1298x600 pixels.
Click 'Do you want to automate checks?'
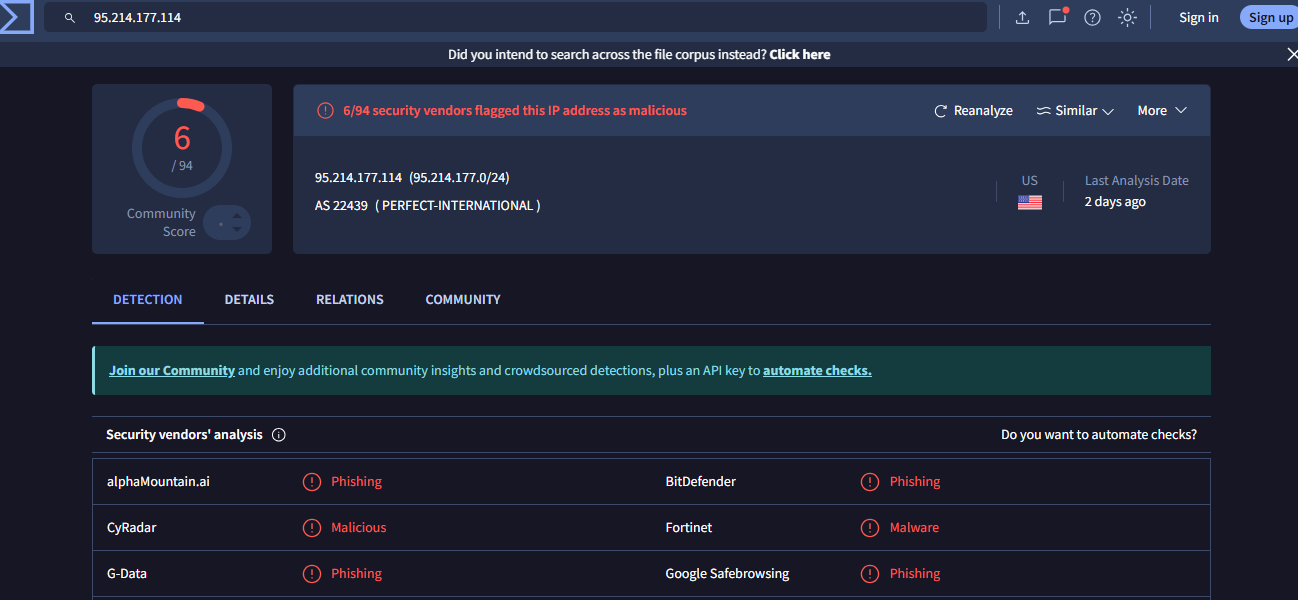pos(1099,435)
